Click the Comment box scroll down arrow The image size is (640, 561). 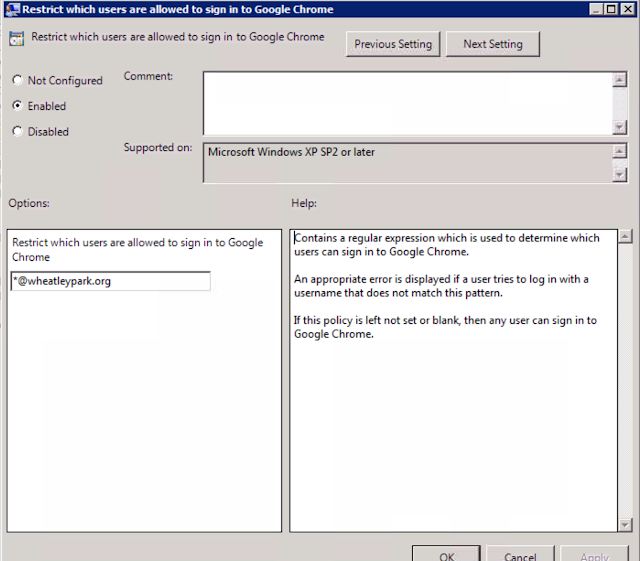click(x=620, y=127)
